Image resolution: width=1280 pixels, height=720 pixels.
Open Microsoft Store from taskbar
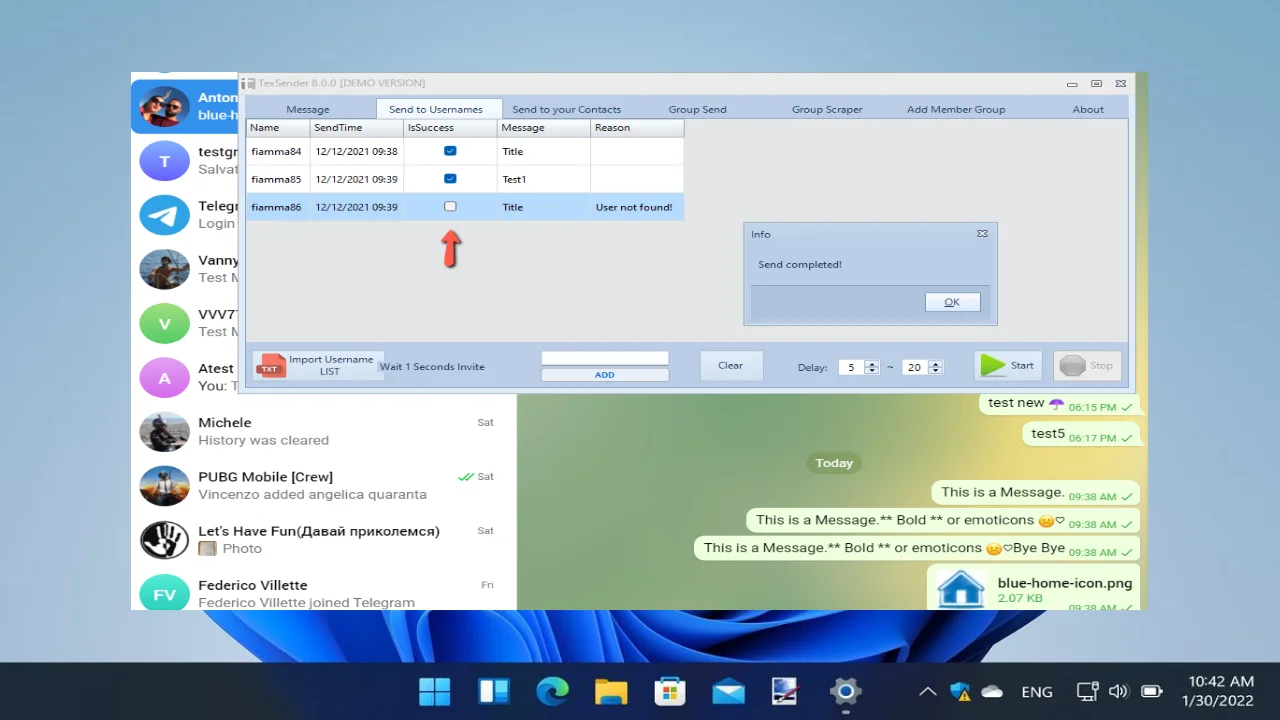pos(669,691)
